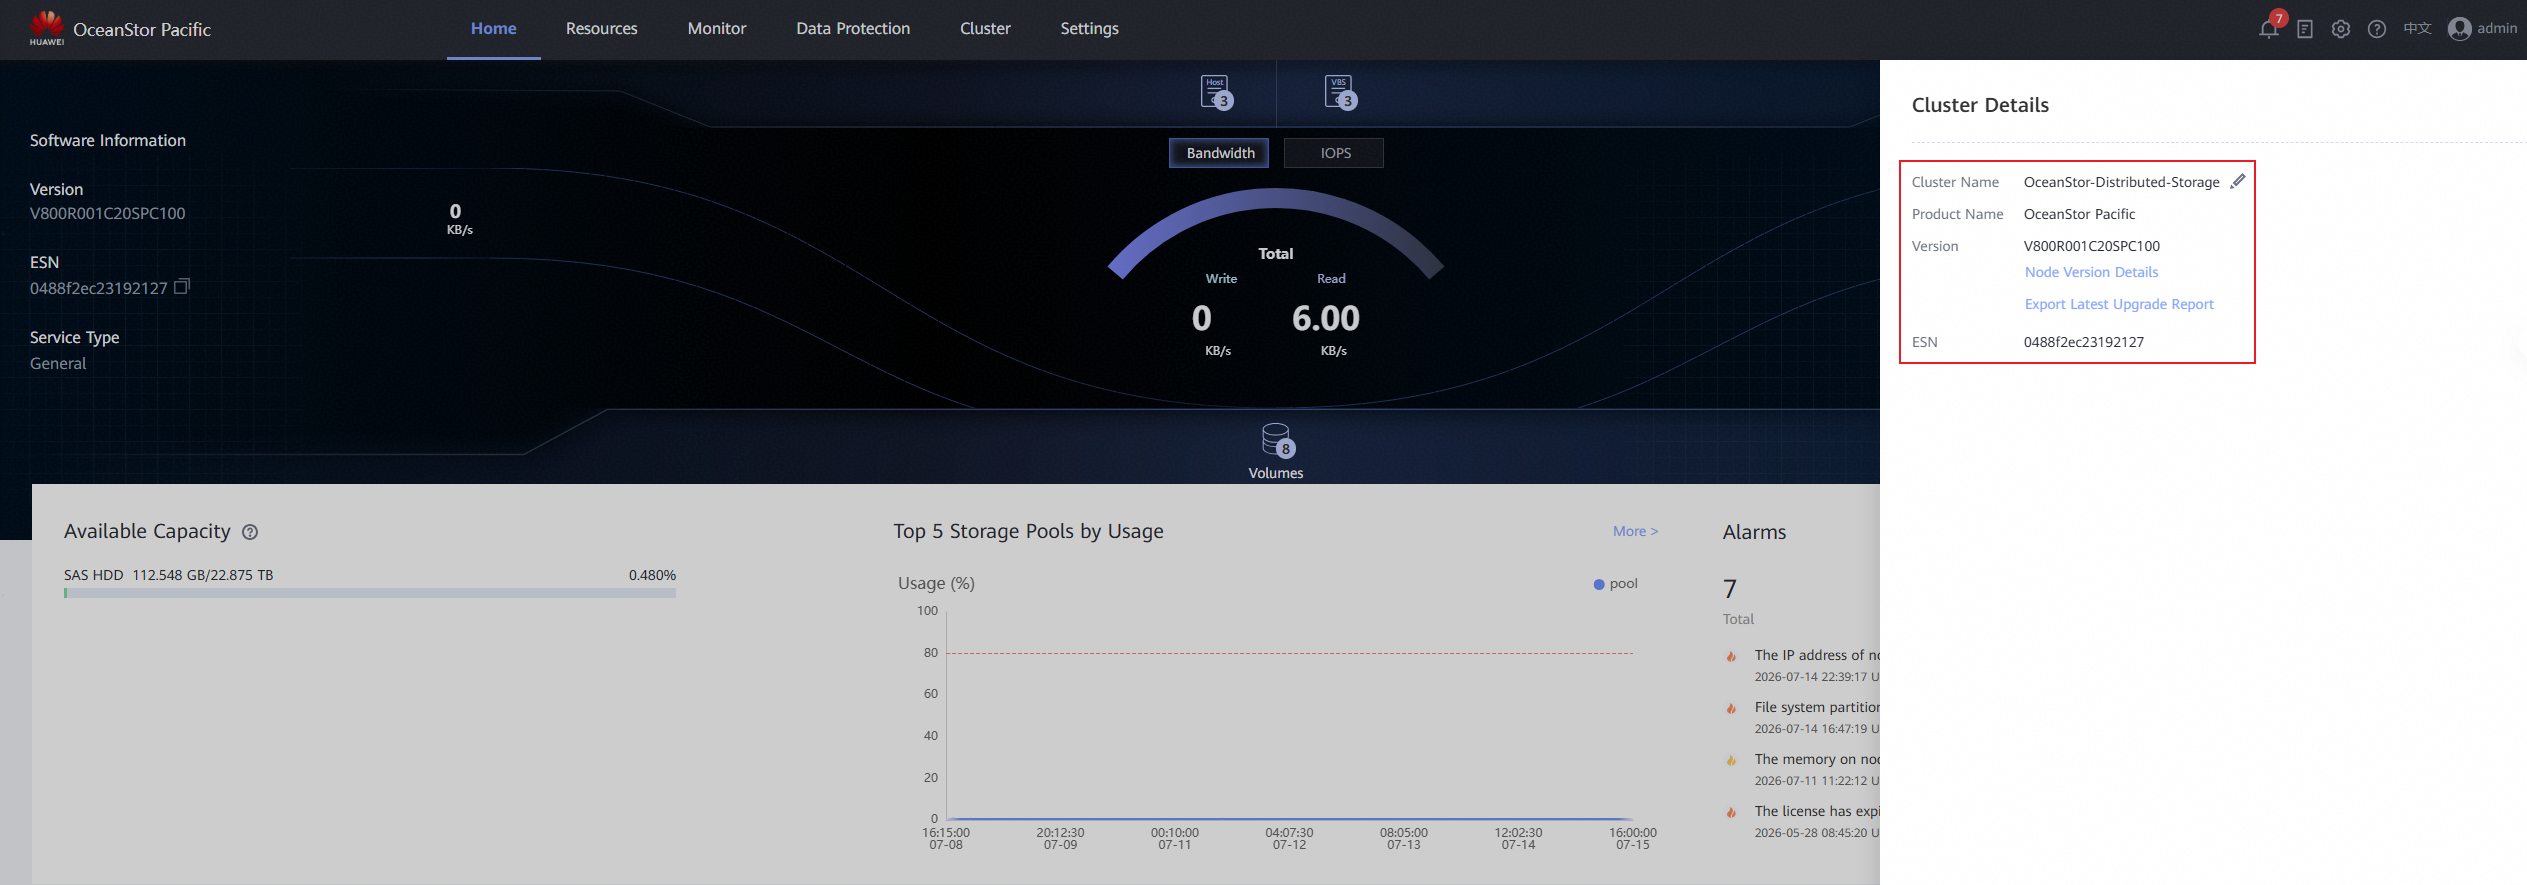Open the Settings menu
This screenshot has width=2527, height=885.
click(x=1089, y=28)
